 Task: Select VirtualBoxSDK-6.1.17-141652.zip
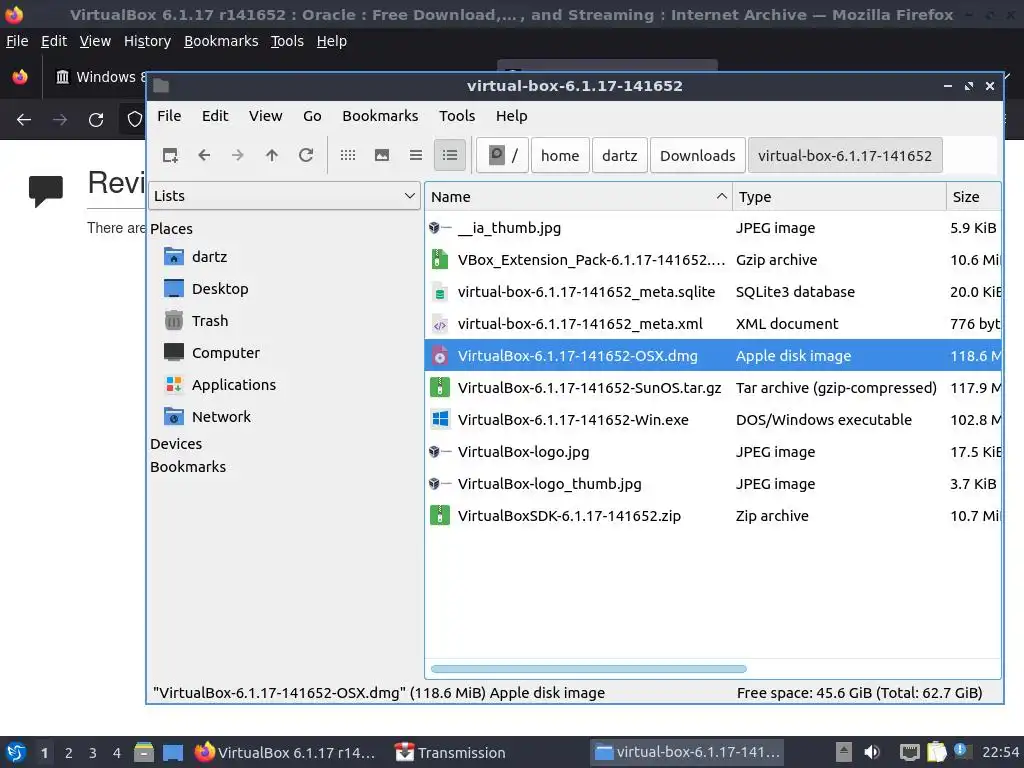point(712,516)
